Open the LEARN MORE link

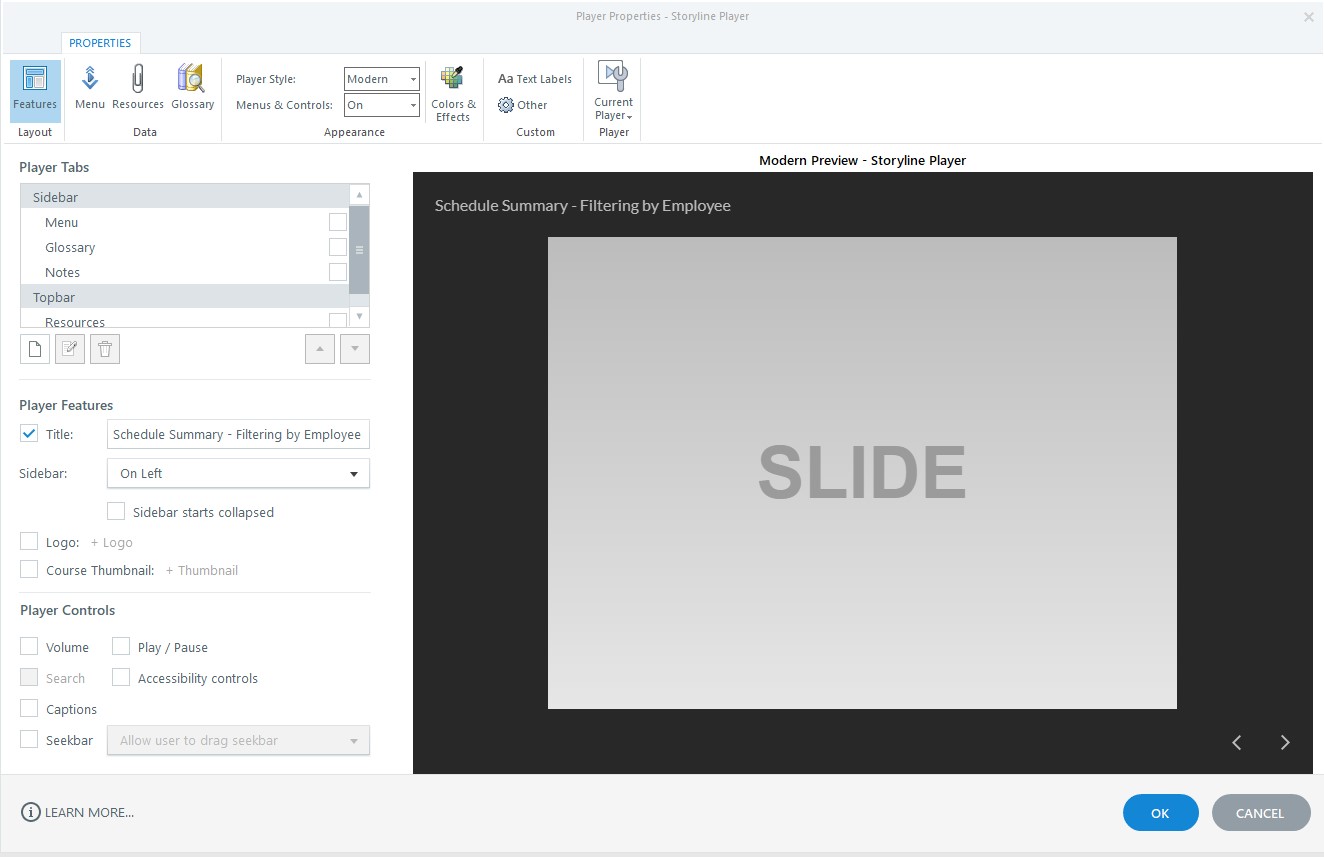pyautogui.click(x=78, y=812)
